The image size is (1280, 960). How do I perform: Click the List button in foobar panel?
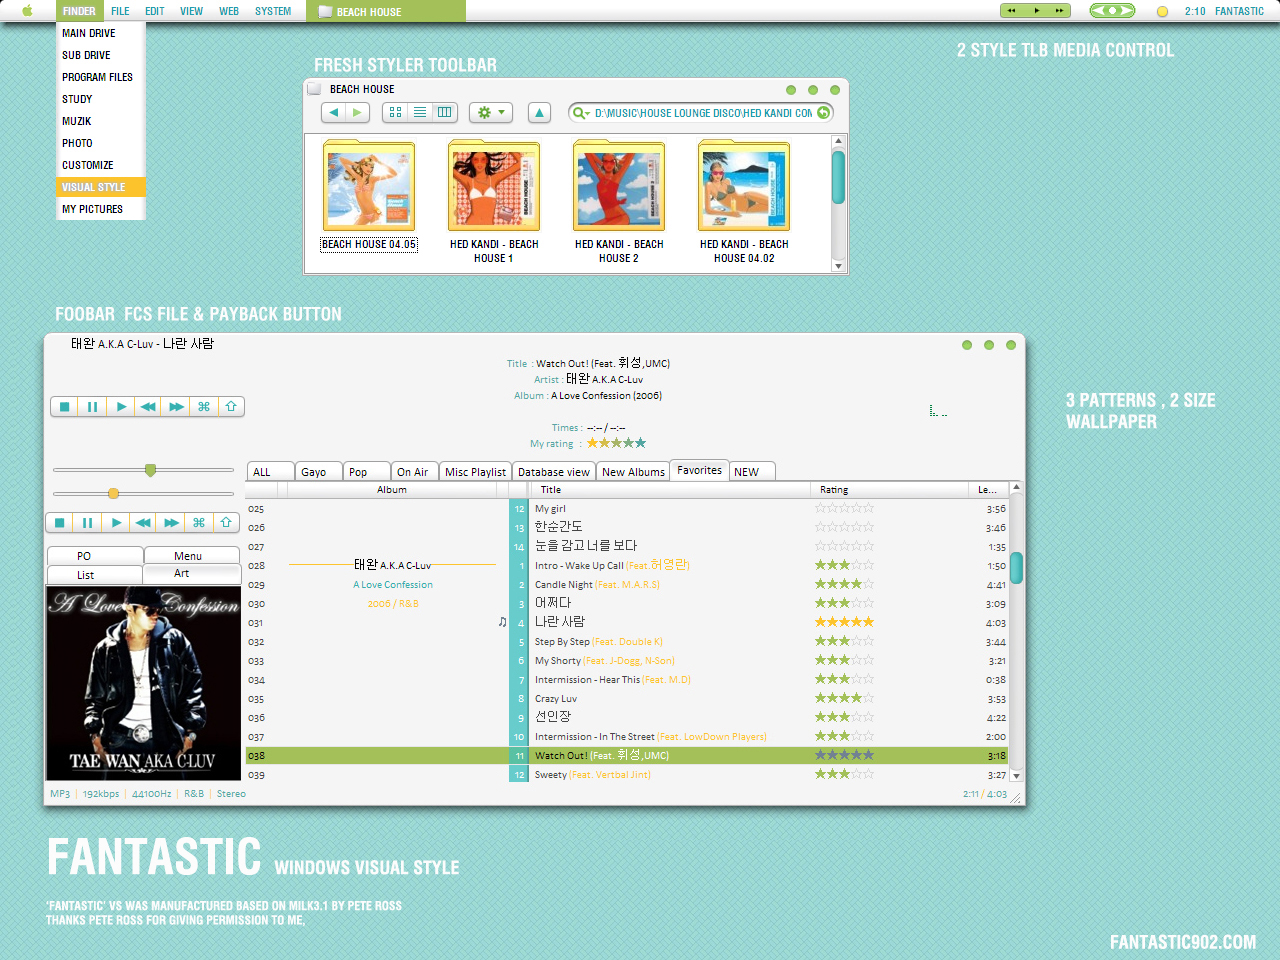pyautogui.click(x=95, y=575)
